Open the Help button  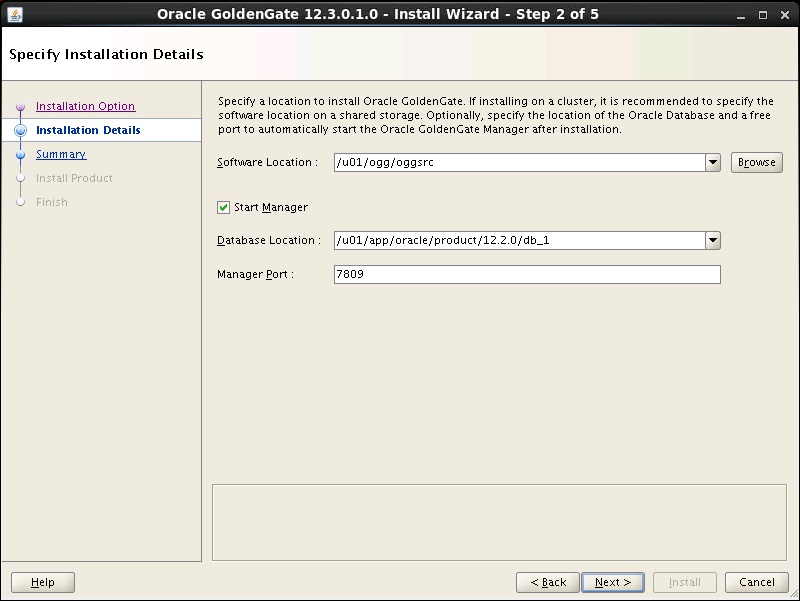tap(43, 582)
